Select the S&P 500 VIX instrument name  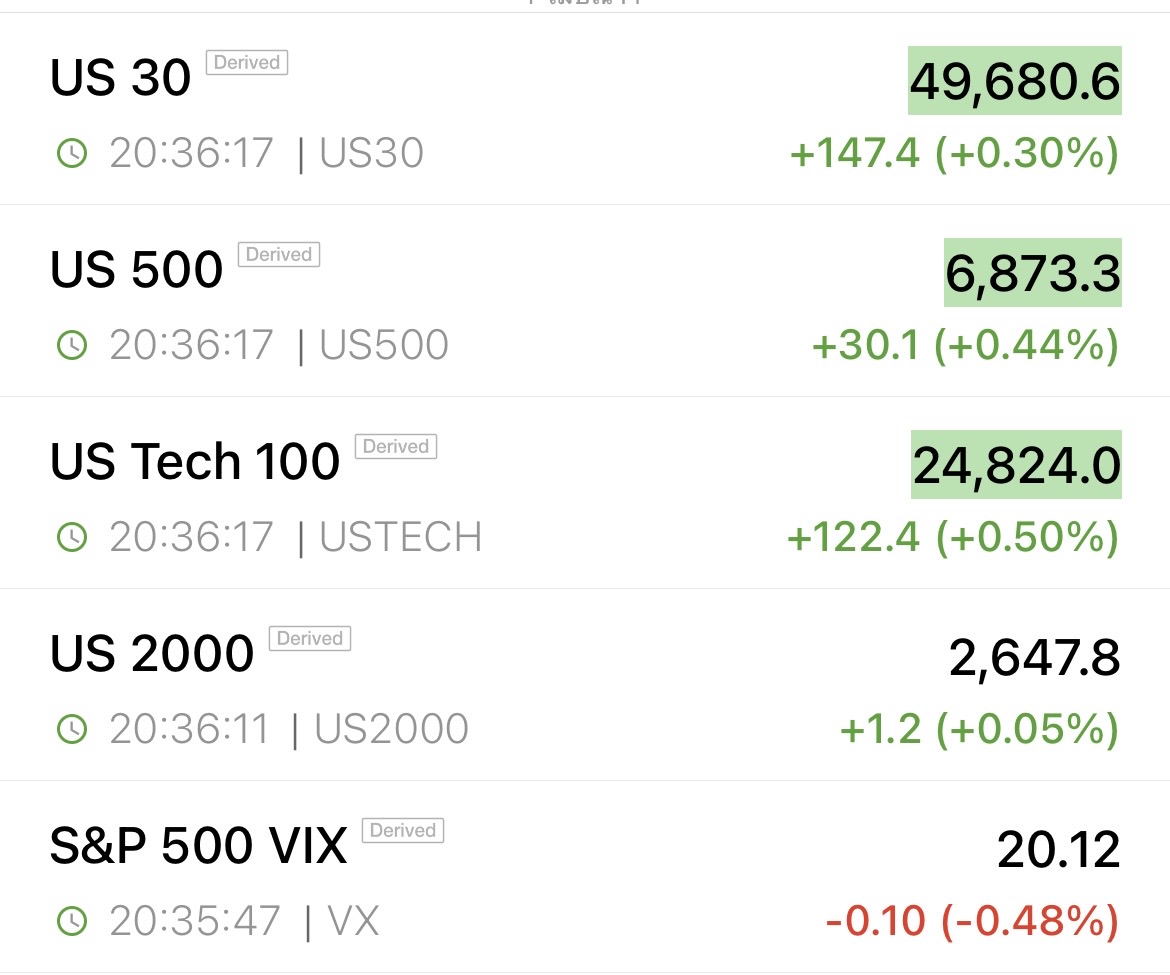[198, 846]
